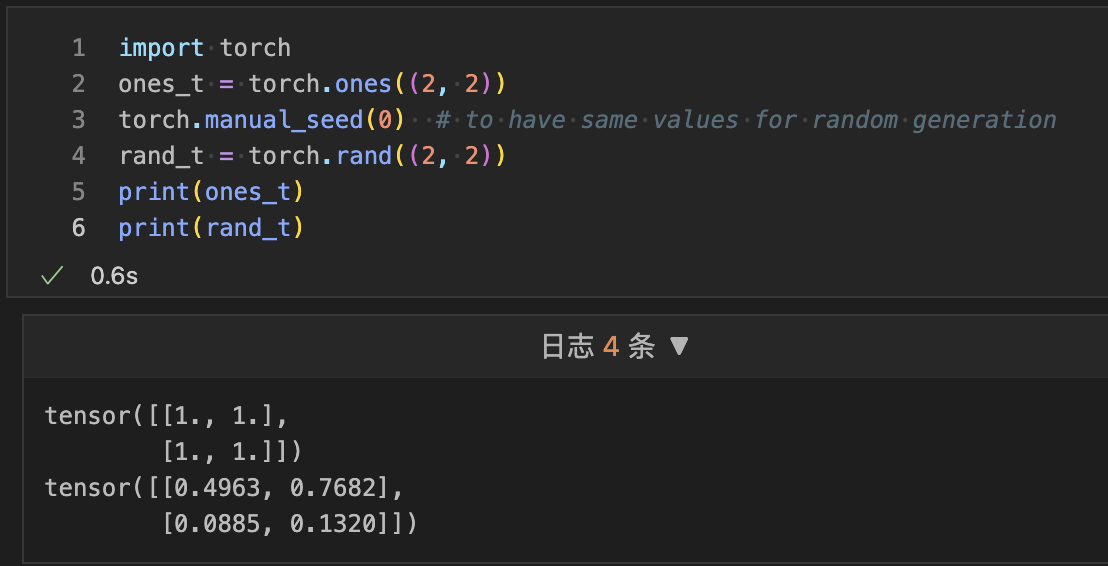Place cursor in the print(rand_t) statement
The height and width of the screenshot is (566, 1108).
(x=211, y=228)
